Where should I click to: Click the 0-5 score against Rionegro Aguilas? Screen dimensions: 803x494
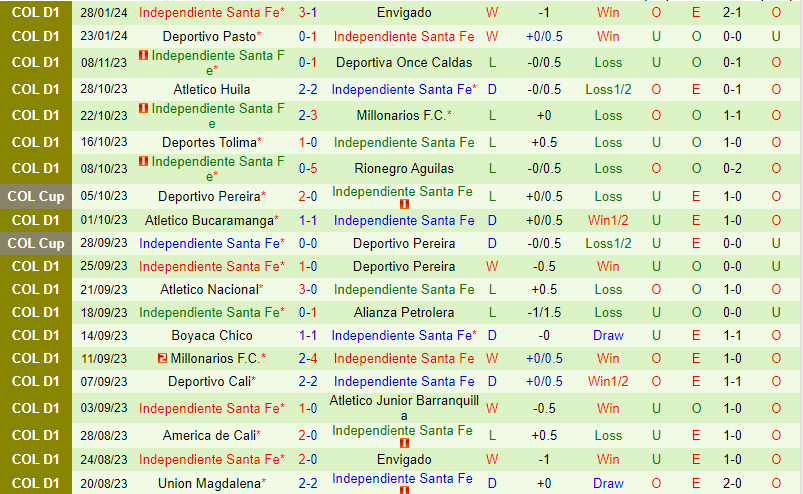click(308, 168)
